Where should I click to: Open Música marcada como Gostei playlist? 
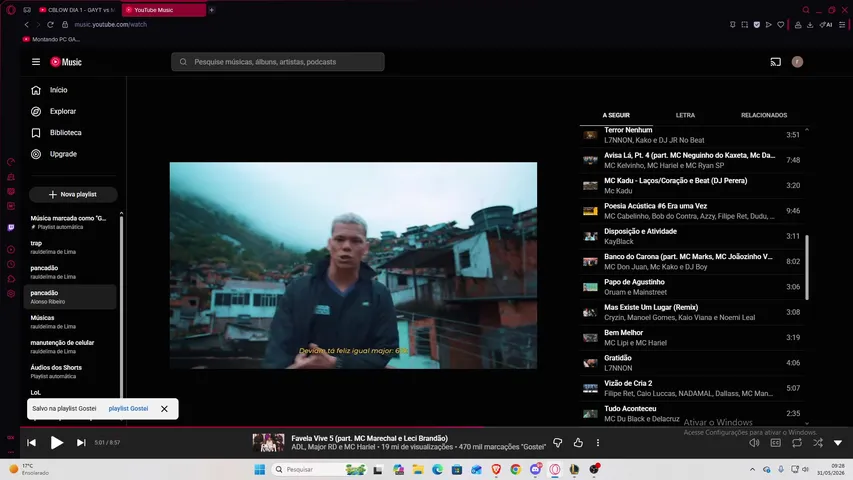click(x=71, y=222)
